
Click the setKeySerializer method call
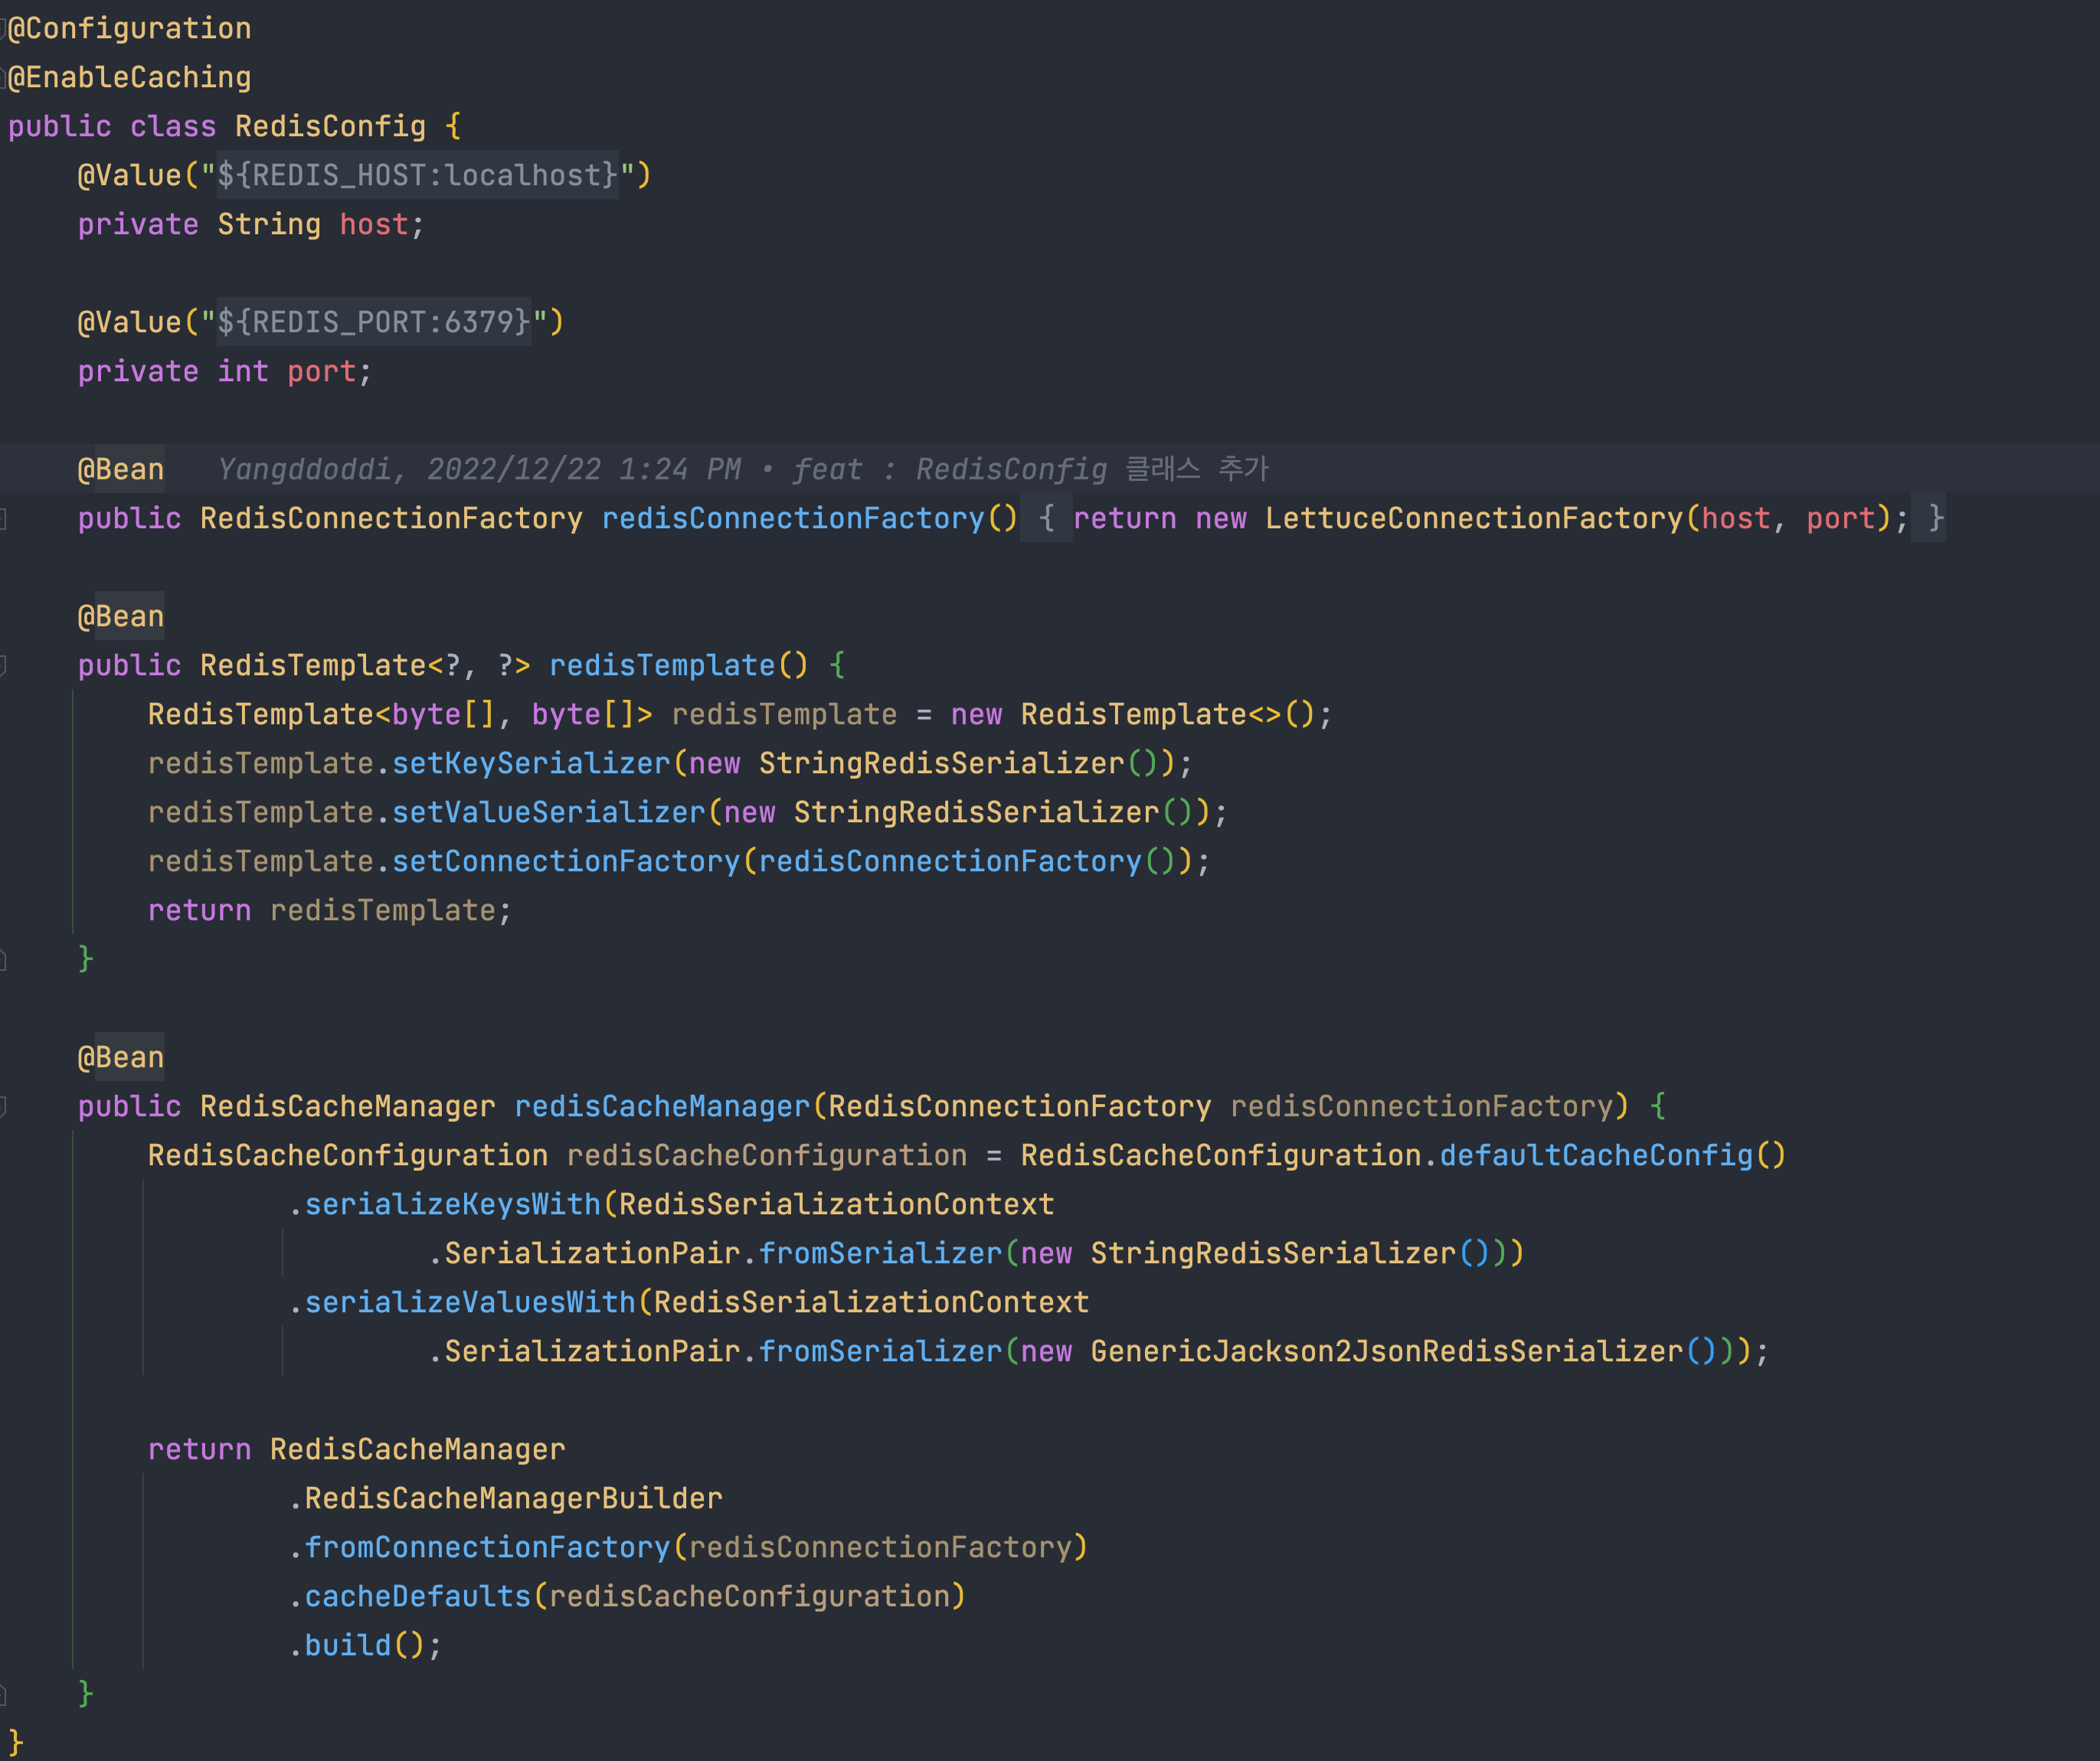click(531, 763)
